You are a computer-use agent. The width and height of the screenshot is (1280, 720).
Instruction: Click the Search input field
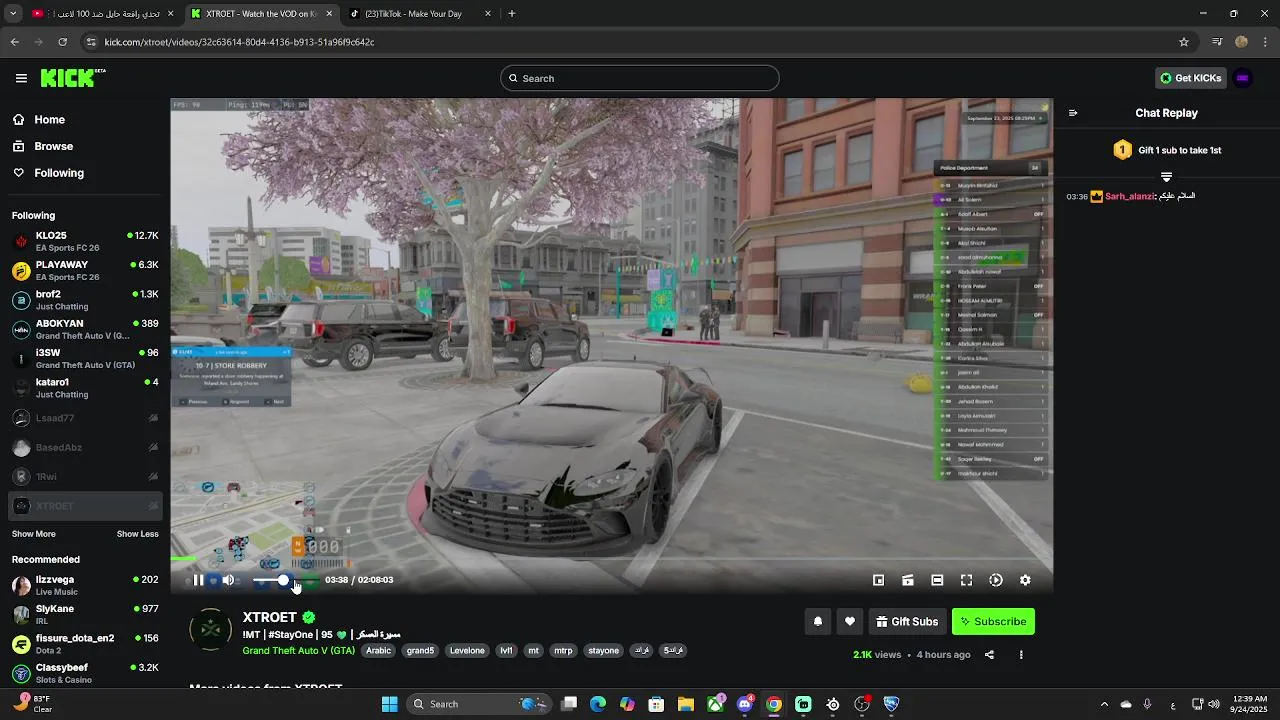click(640, 78)
